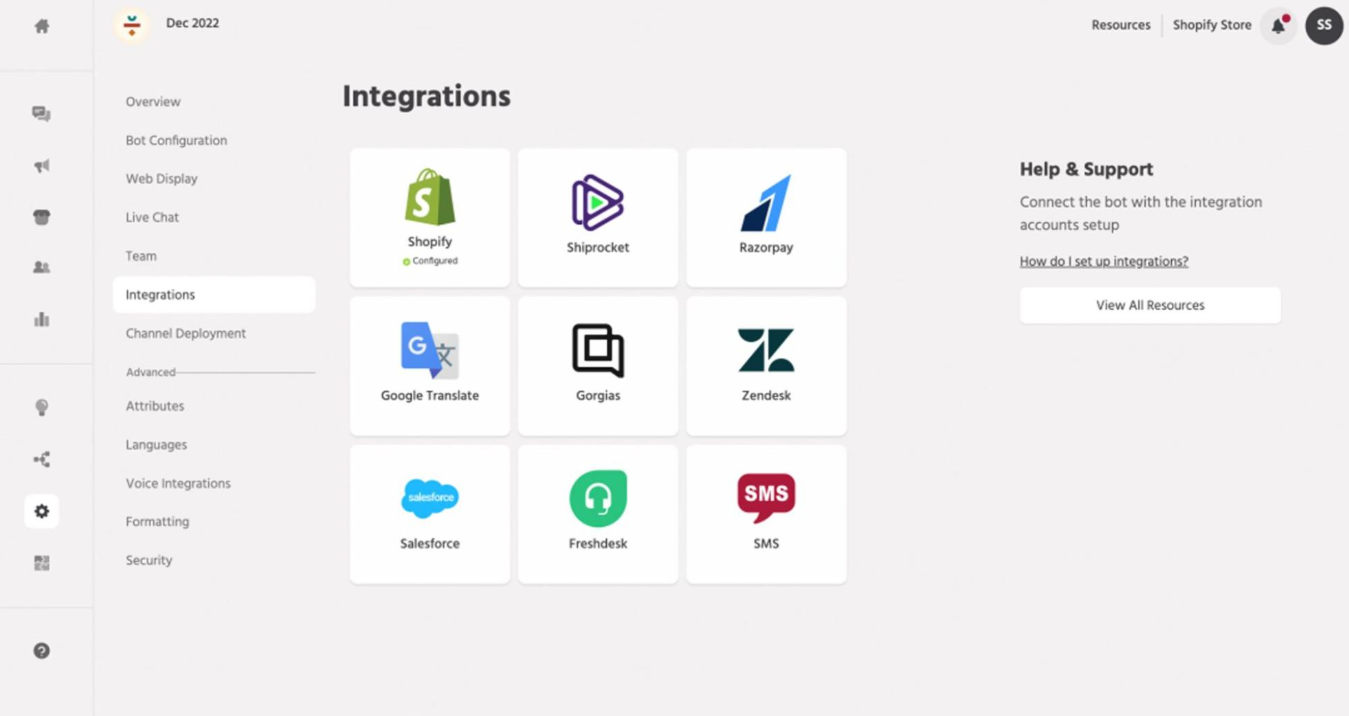Viewport: 1349px width, 716px height.
Task: Open Channel Deployment in side menu
Action: click(186, 334)
